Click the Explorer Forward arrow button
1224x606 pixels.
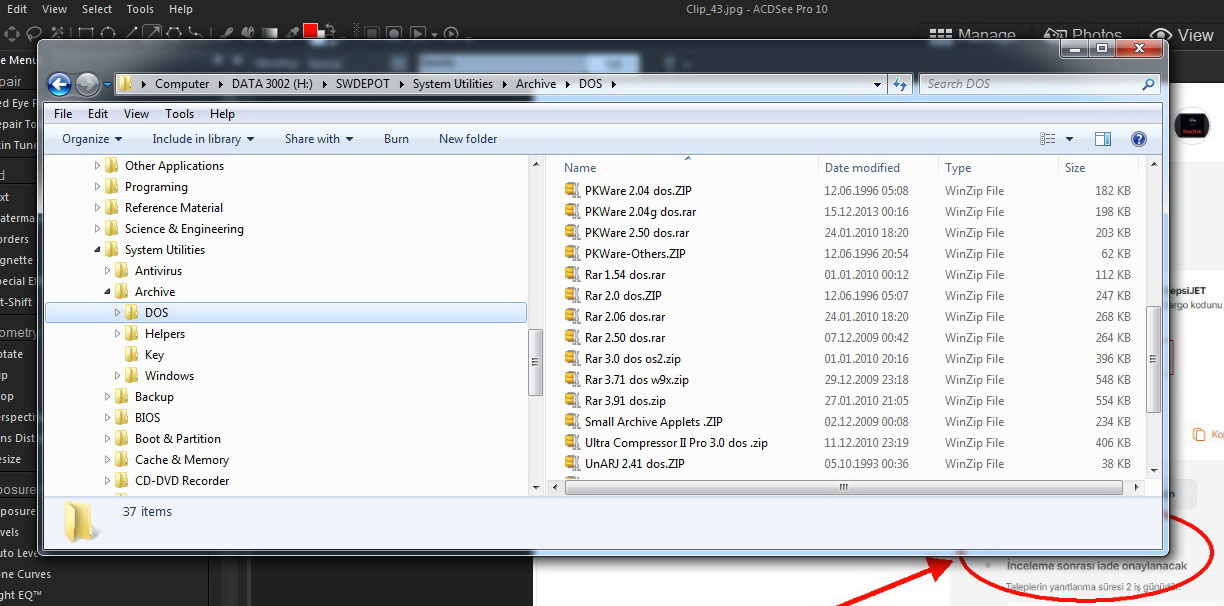point(88,85)
